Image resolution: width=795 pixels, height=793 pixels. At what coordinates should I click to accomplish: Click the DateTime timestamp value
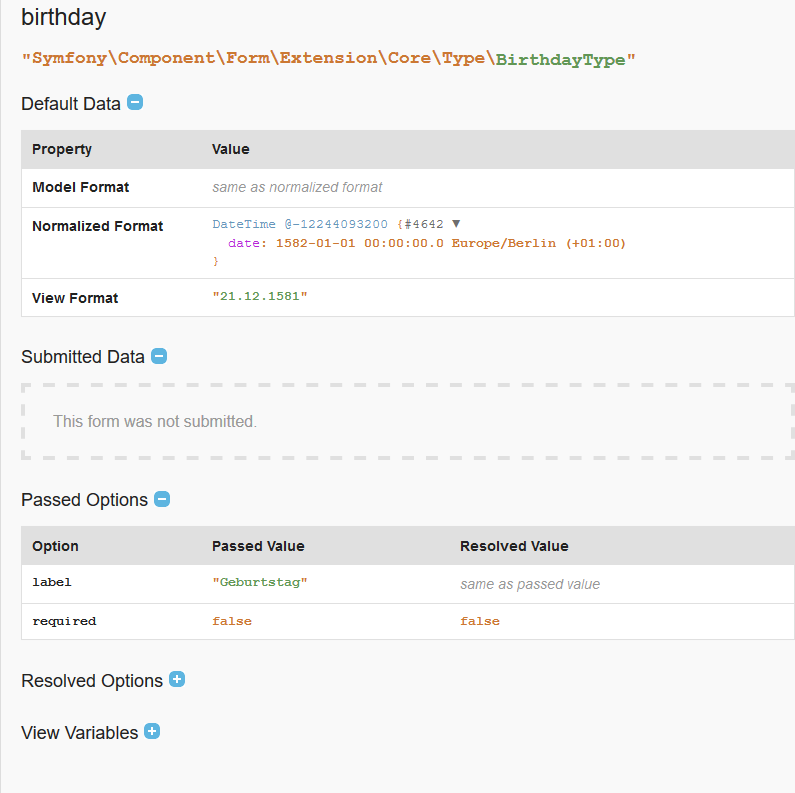336,224
